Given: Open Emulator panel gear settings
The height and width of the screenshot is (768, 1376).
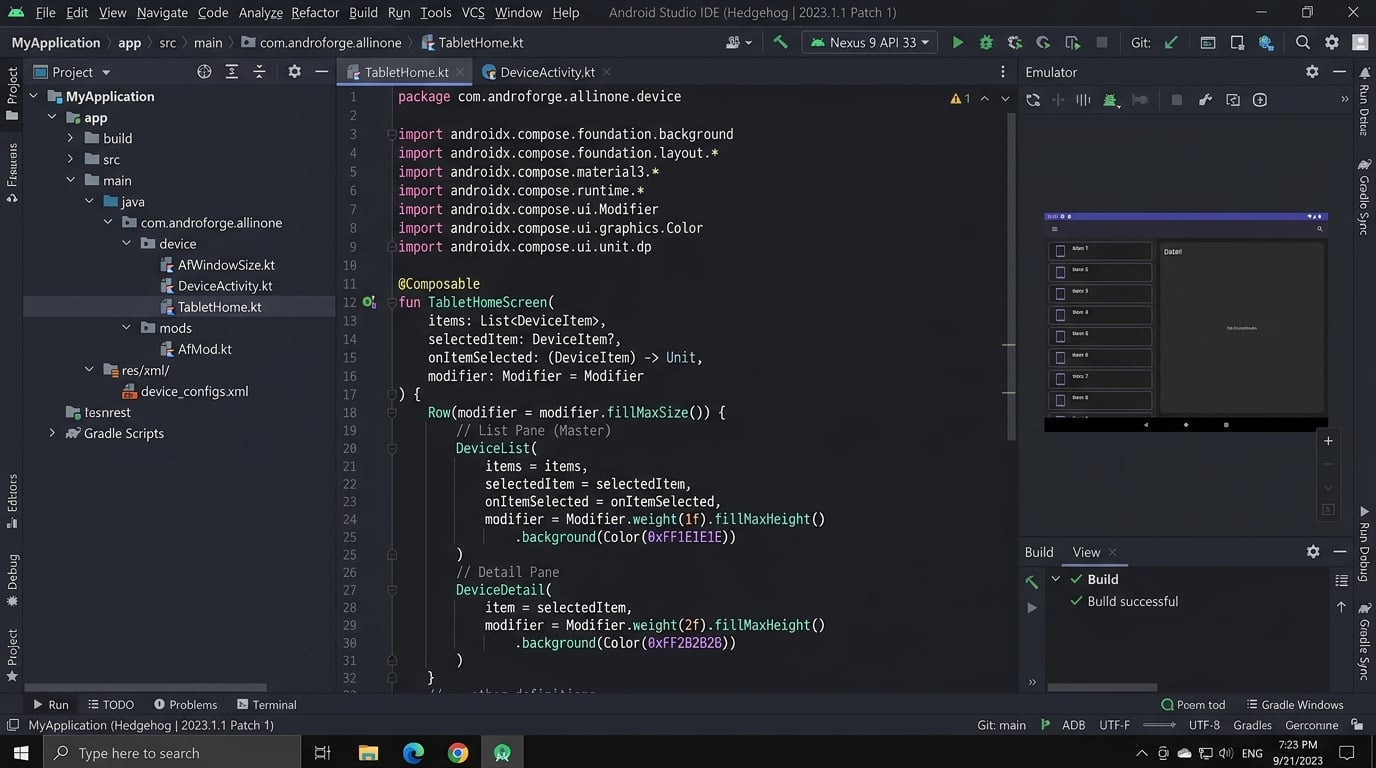Looking at the screenshot, I should coord(1312,71).
